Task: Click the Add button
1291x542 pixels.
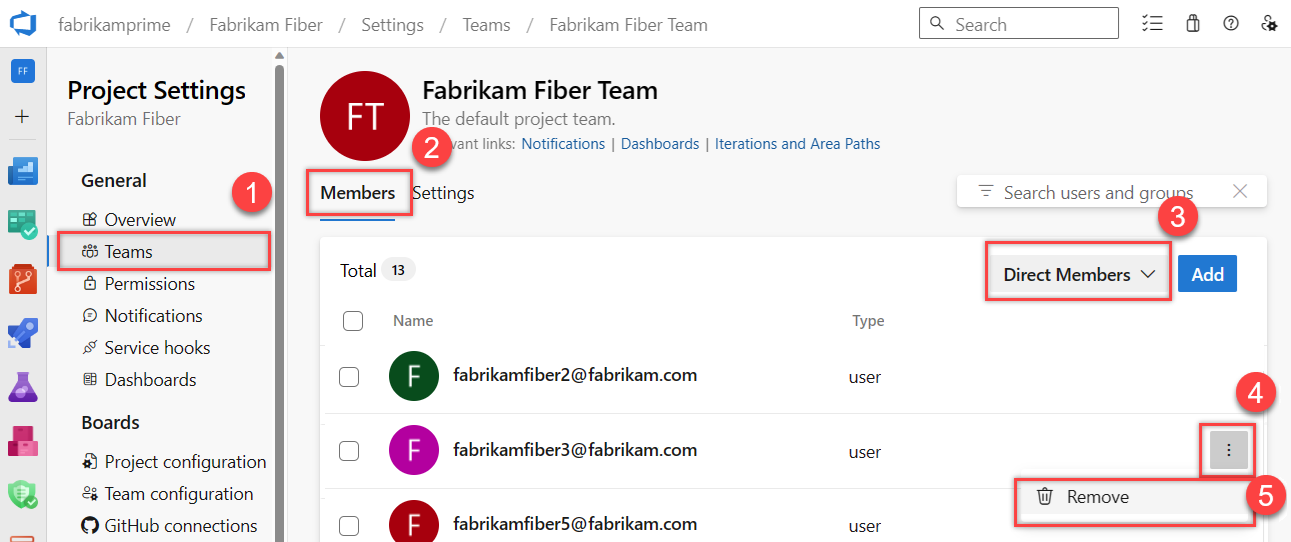Action: 1207,274
